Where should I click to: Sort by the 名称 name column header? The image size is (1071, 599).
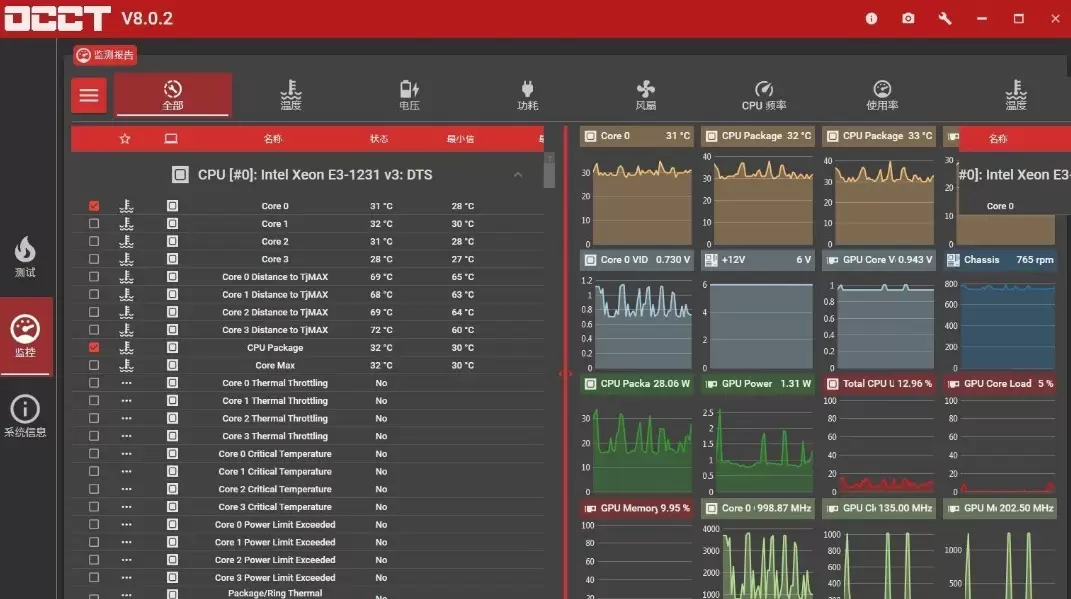point(273,139)
